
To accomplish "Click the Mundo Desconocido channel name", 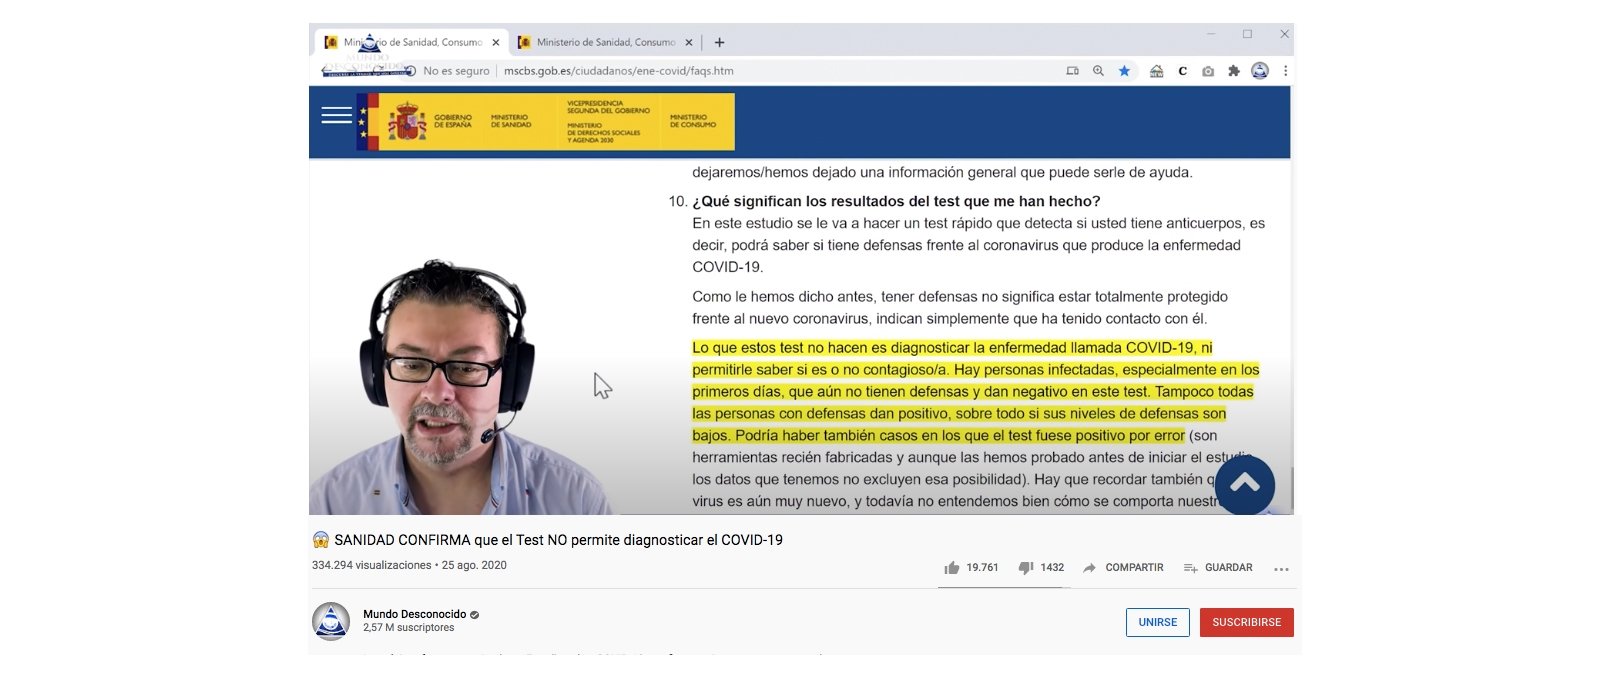I will (x=414, y=614).
